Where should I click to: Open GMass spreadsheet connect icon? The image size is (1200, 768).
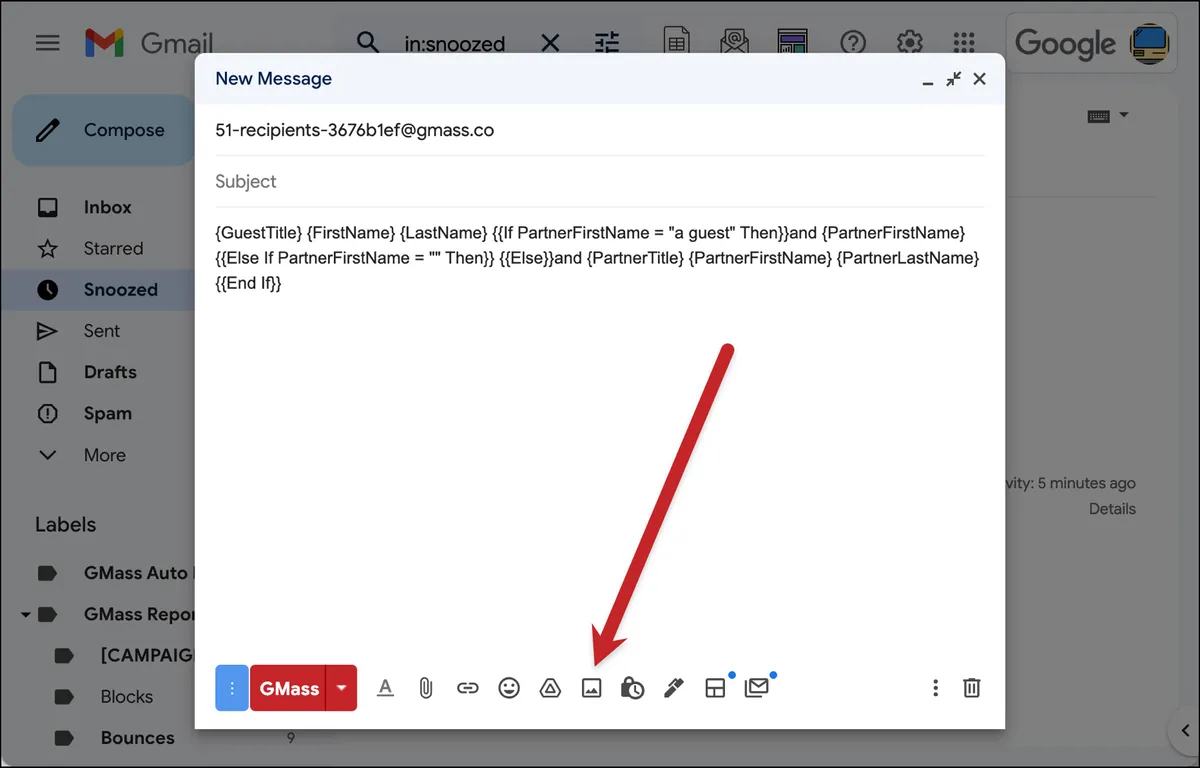(x=678, y=42)
